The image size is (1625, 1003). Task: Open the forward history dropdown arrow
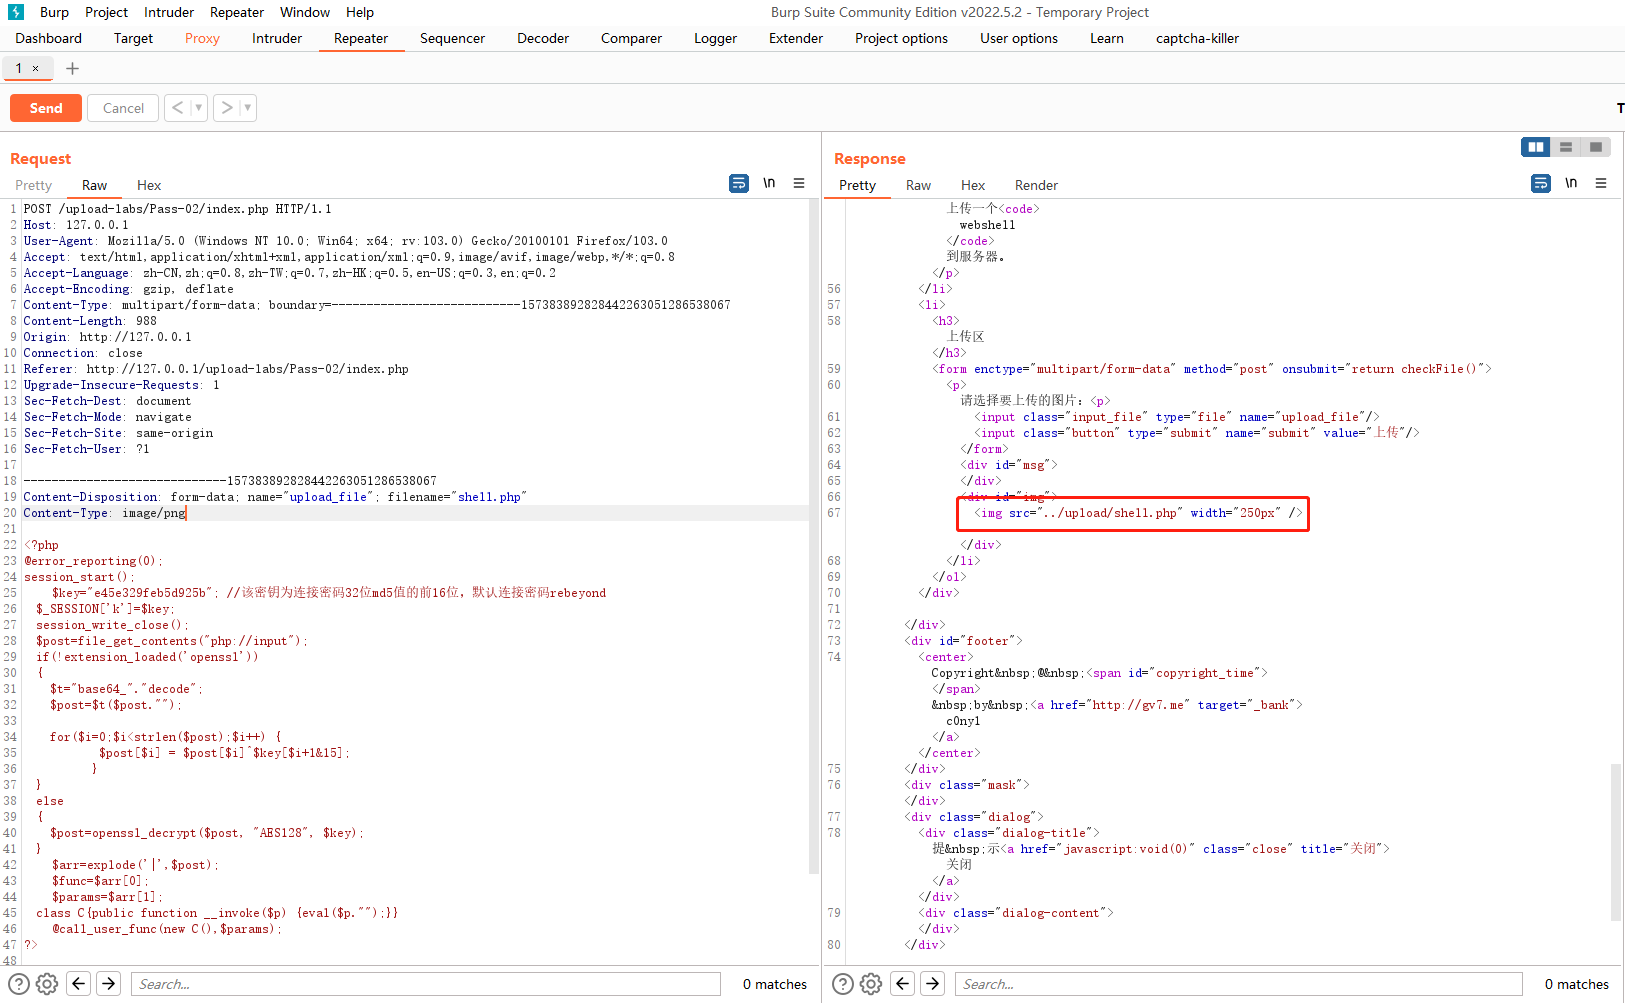(247, 108)
